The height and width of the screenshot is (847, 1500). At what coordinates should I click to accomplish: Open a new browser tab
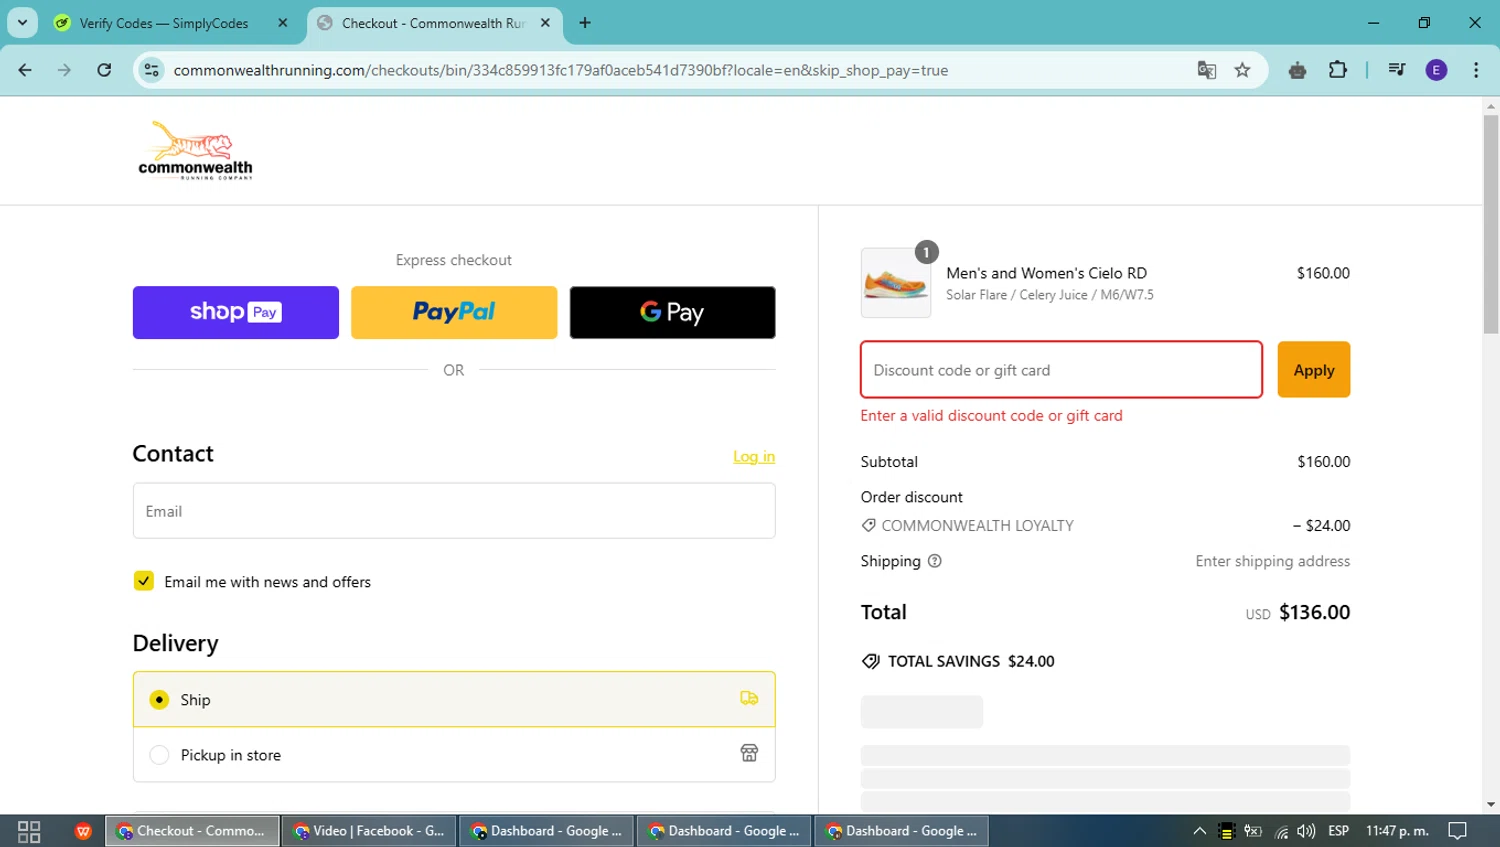[x=585, y=23]
